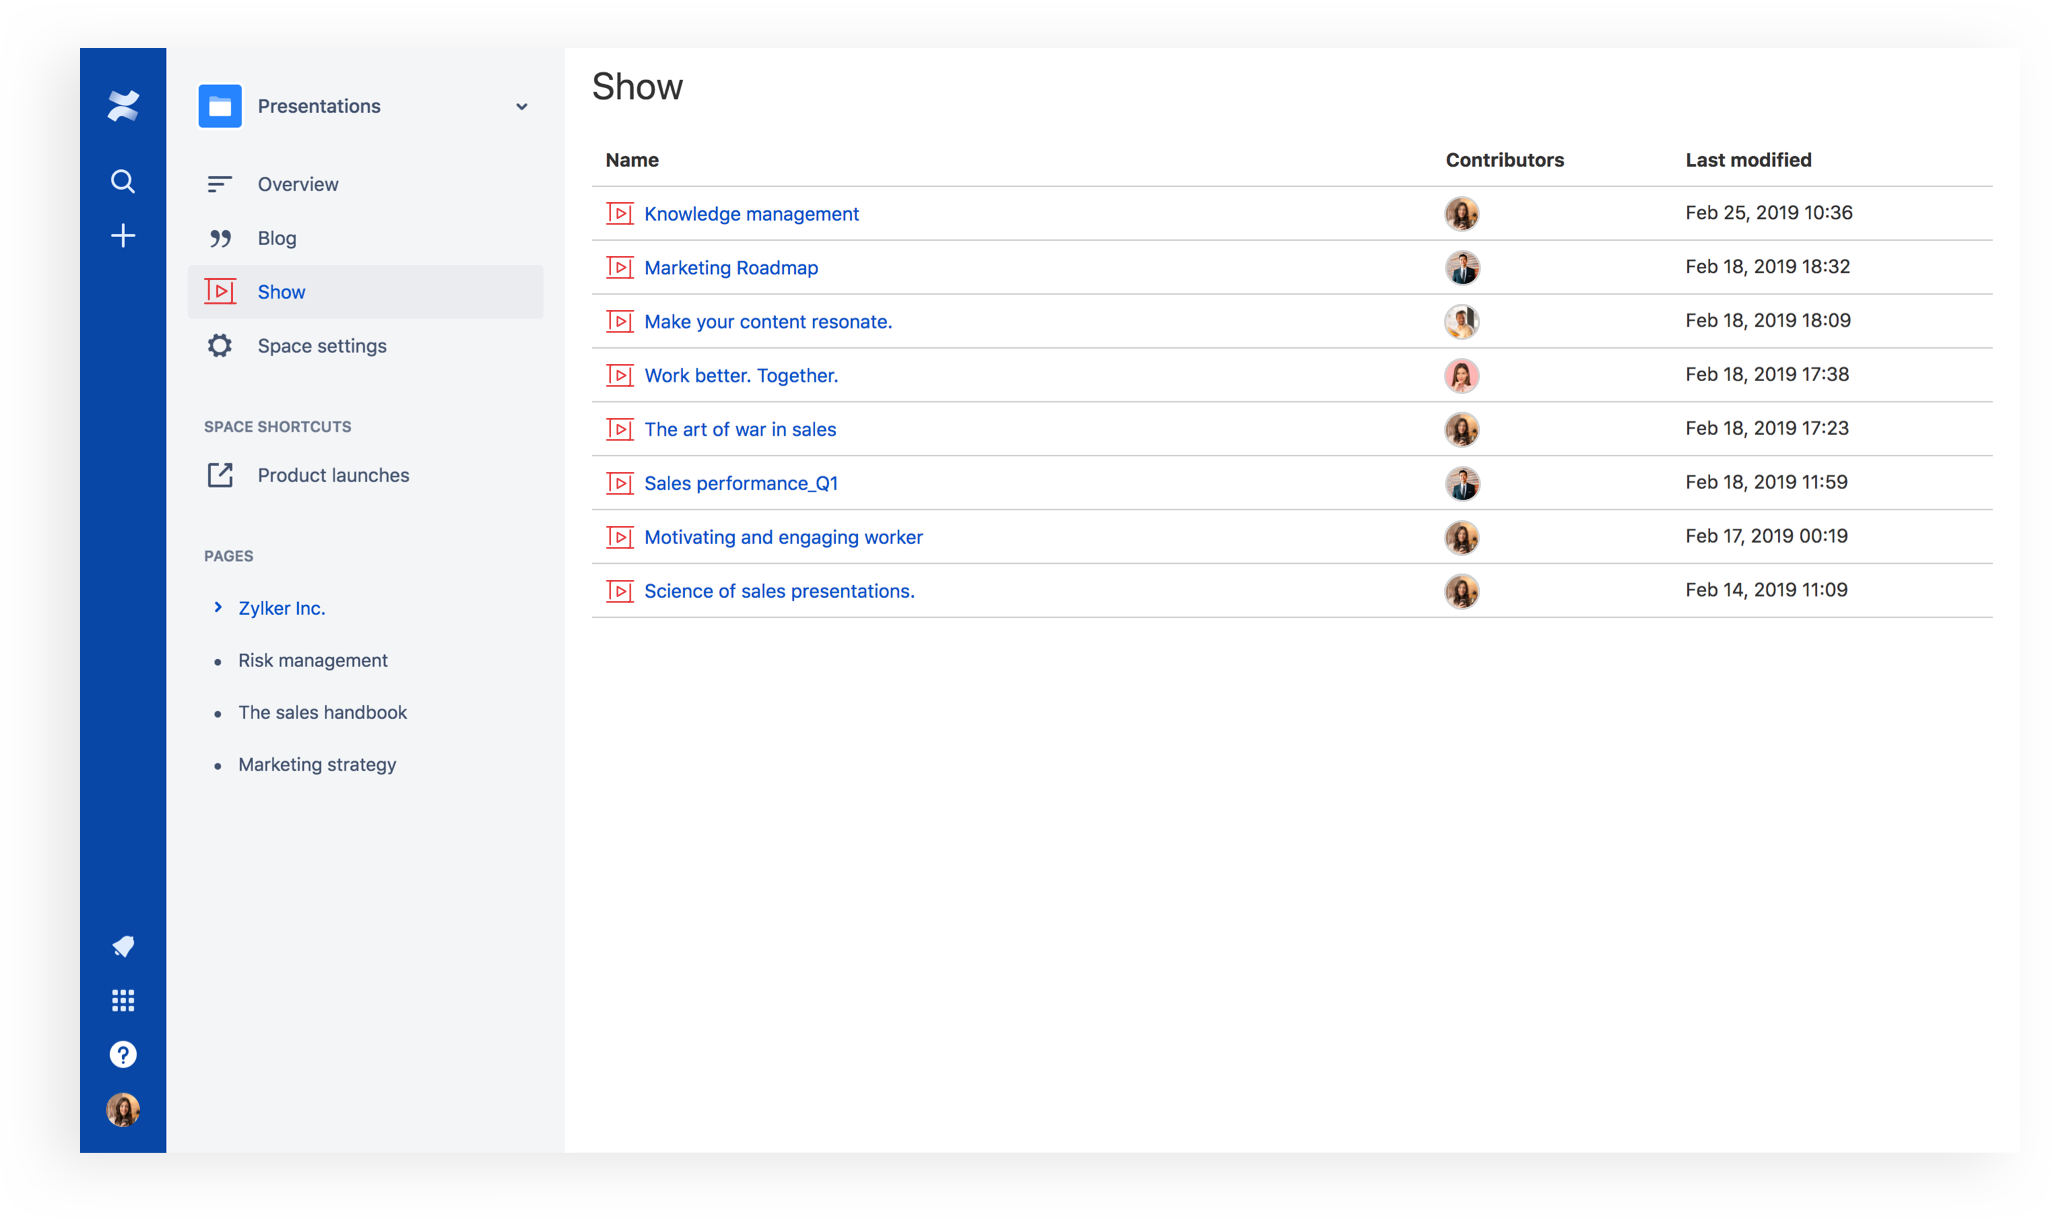Image resolution: width=2052 pixels, height=1220 pixels.
Task: Click the presentation play icon on Work better. Together.
Action: pyautogui.click(x=620, y=375)
